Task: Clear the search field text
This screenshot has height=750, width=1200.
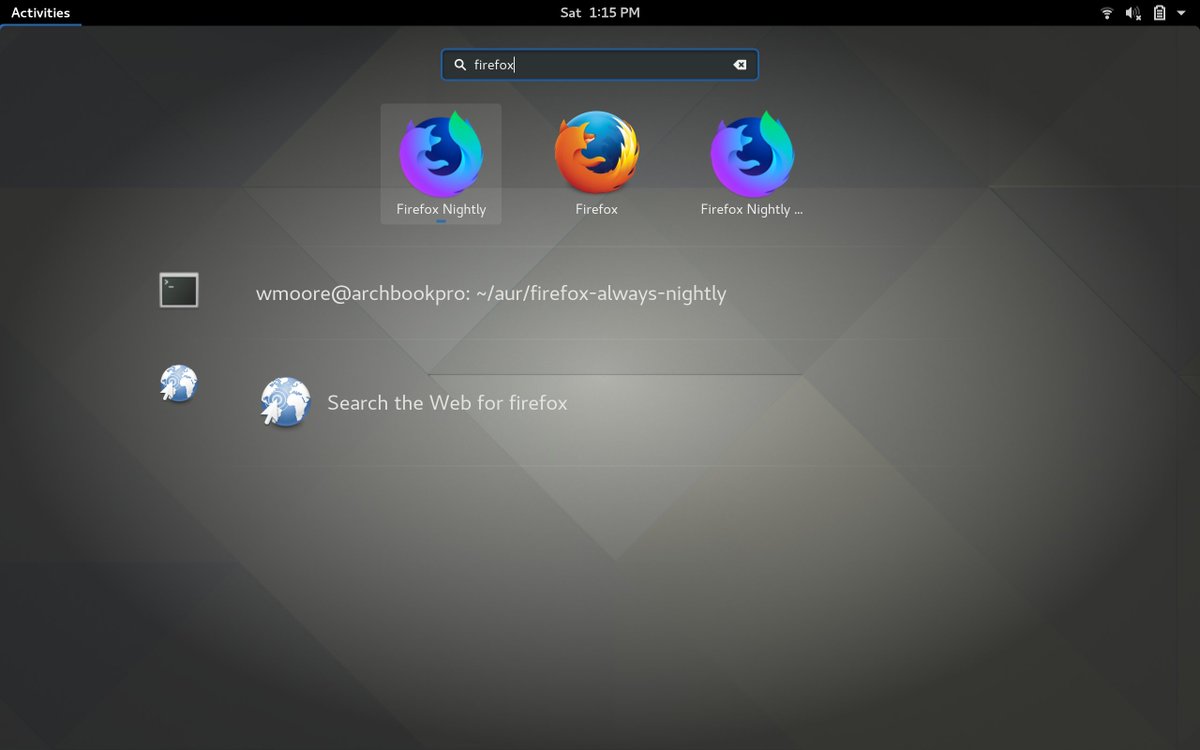Action: pos(740,65)
